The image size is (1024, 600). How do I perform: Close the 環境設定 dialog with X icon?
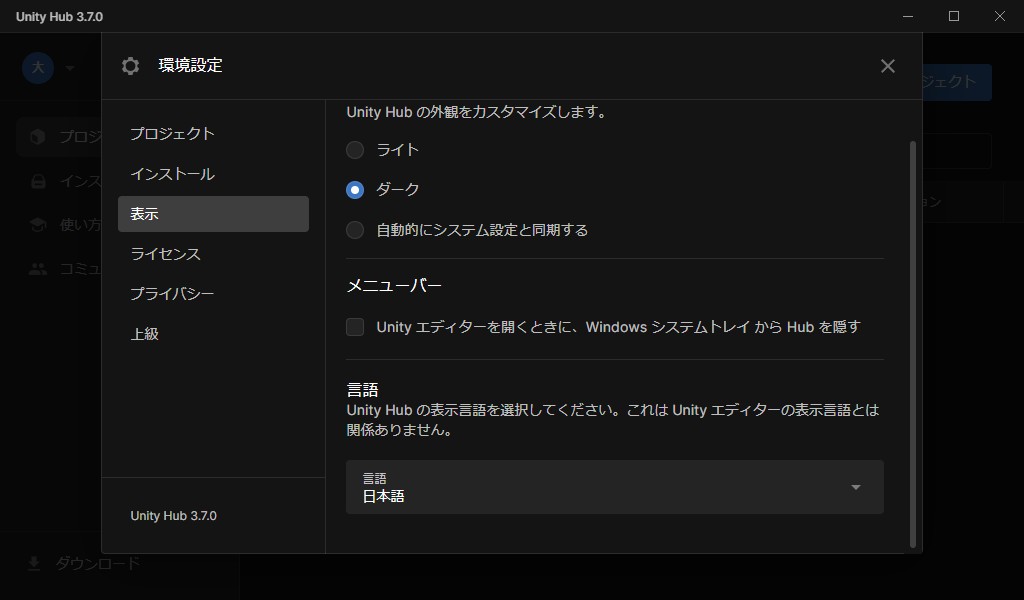click(887, 66)
